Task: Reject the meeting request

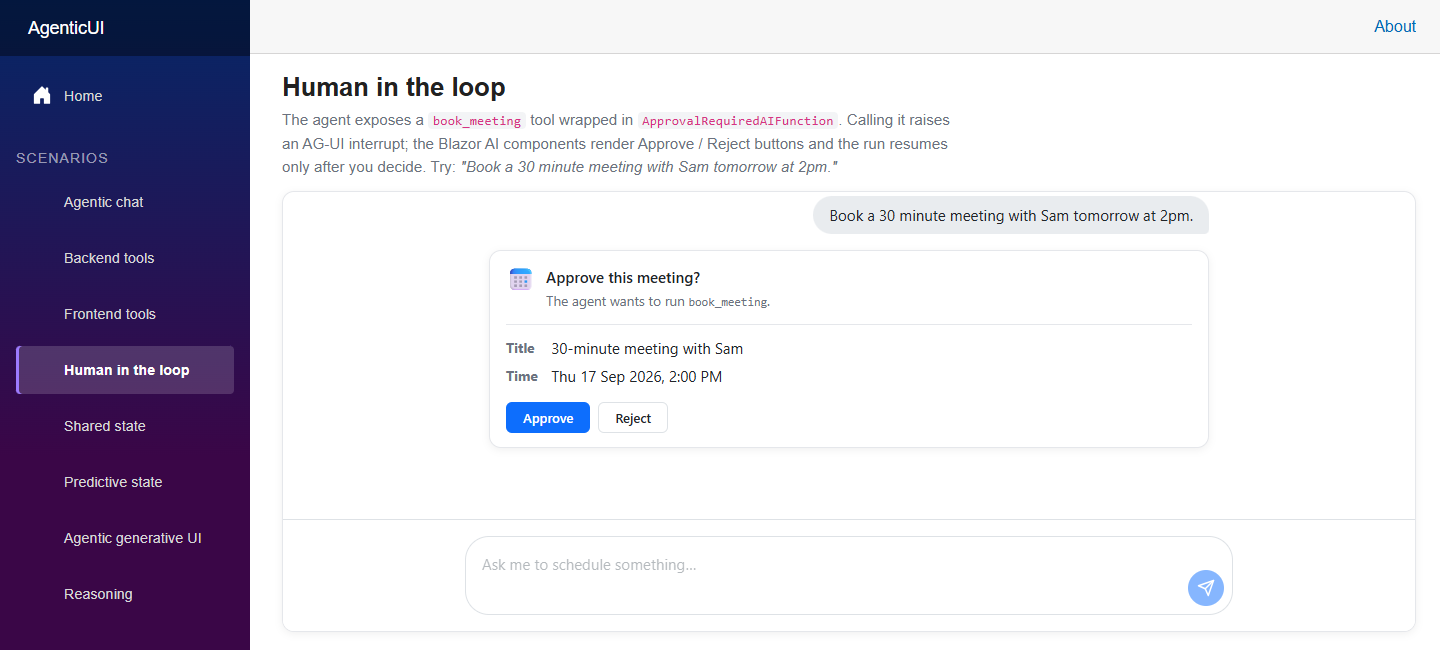Action: [633, 418]
